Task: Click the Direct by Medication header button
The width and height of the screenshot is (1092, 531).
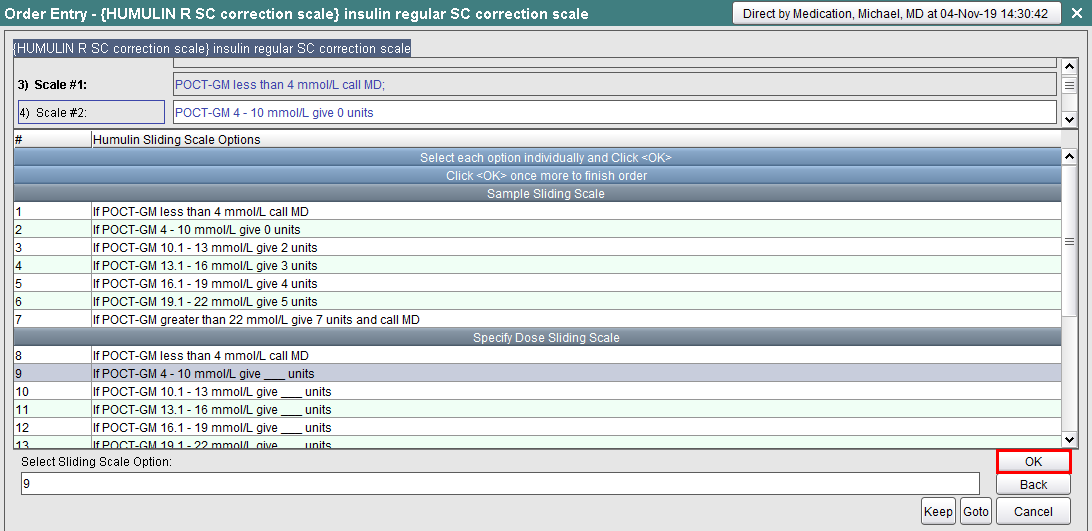Action: [x=897, y=13]
